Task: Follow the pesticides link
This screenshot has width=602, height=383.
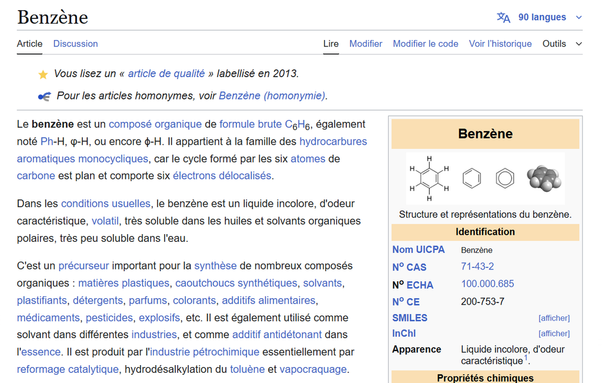Action: (109, 318)
